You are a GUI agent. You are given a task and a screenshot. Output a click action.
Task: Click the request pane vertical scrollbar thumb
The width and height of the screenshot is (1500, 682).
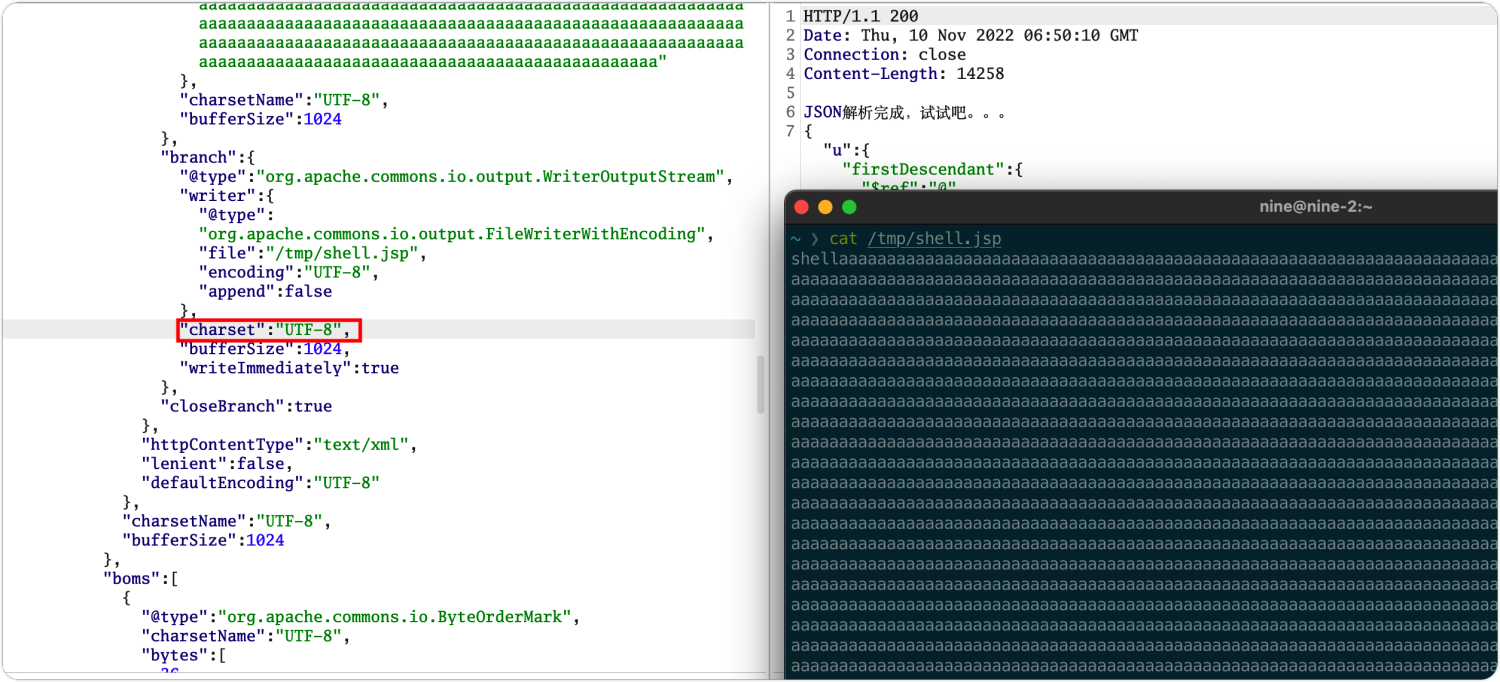[761, 384]
